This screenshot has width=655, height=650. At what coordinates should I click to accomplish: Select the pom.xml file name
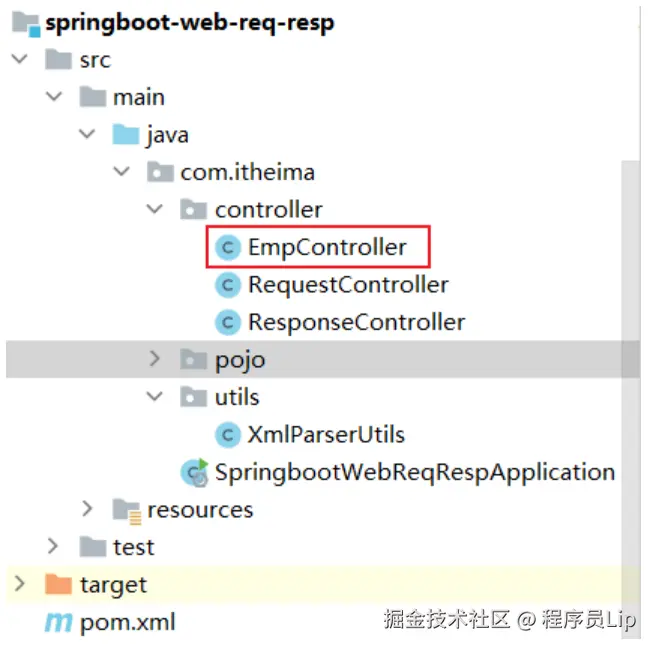click(x=127, y=622)
